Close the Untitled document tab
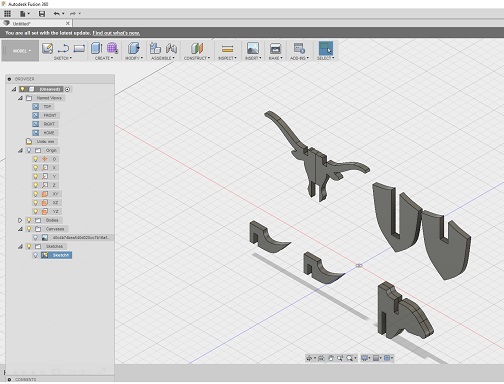 [68, 23]
